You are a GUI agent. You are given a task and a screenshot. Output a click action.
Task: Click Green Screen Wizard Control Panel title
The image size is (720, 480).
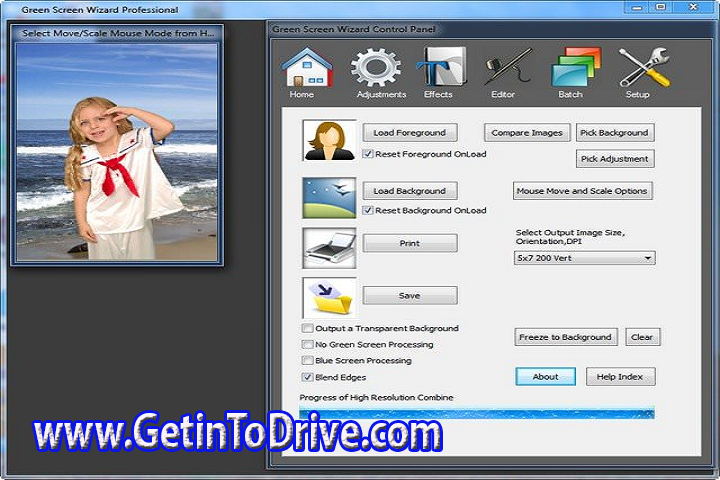(354, 29)
